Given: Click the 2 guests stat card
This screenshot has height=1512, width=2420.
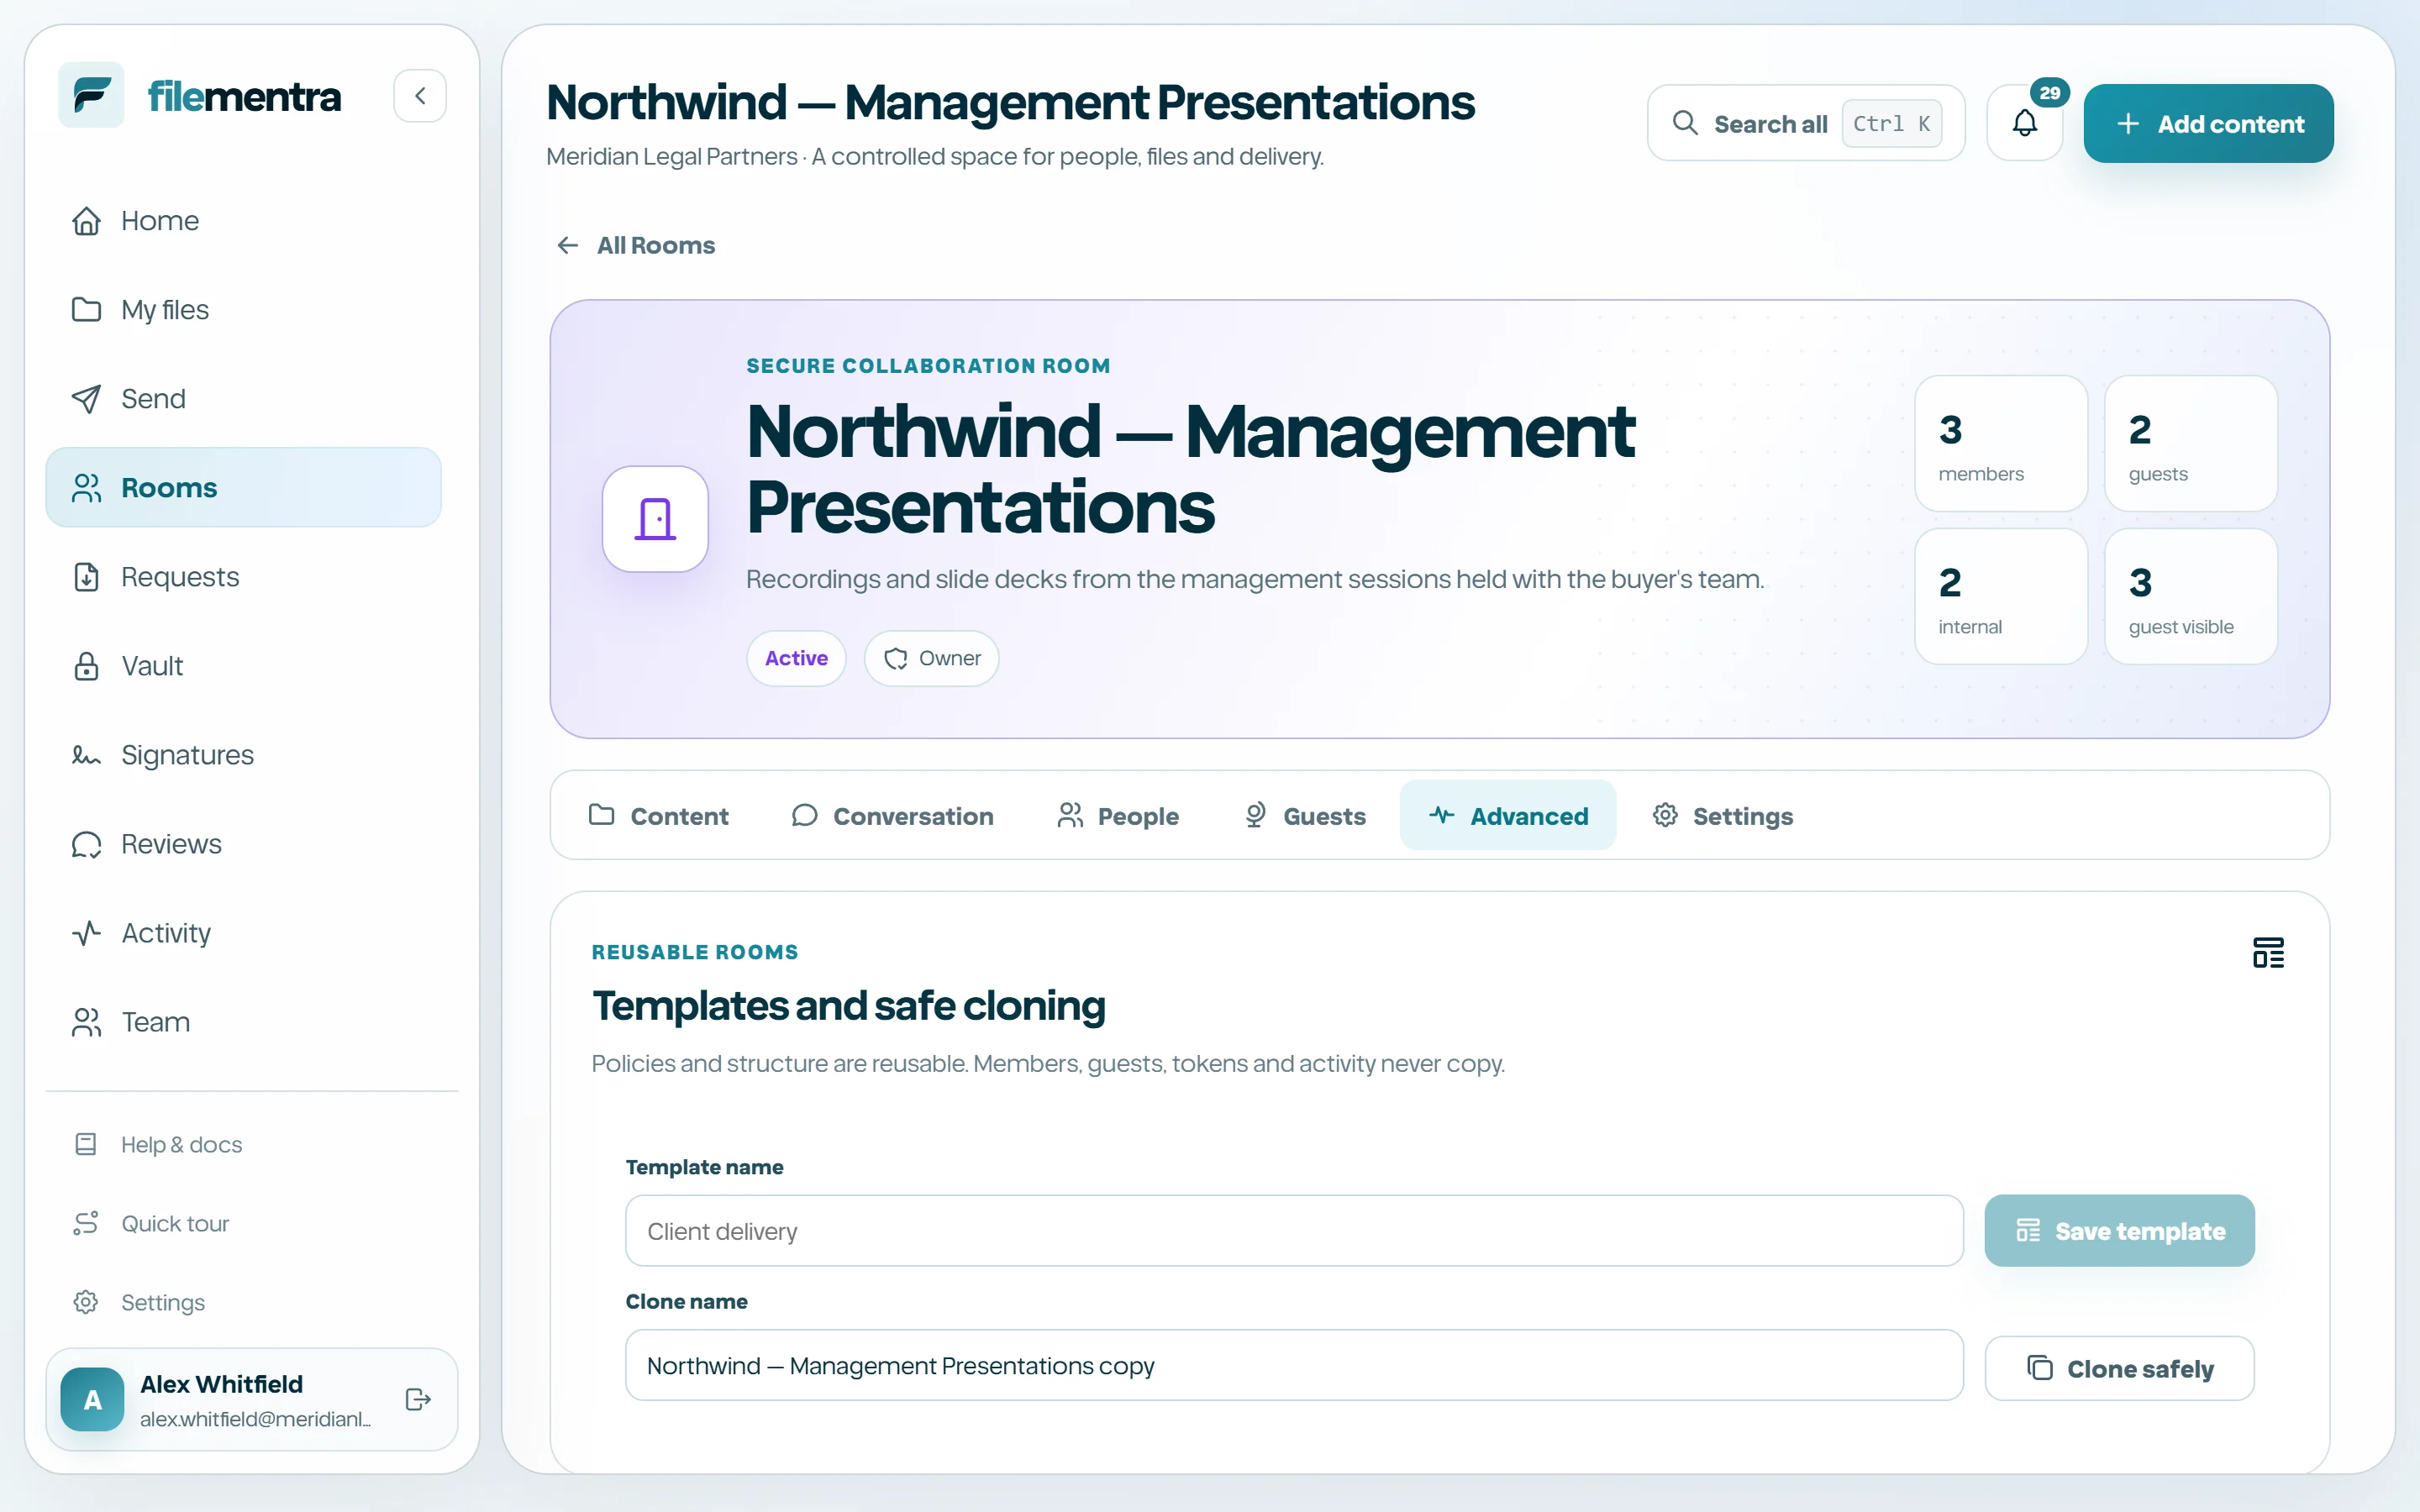Looking at the screenshot, I should 2191,443.
